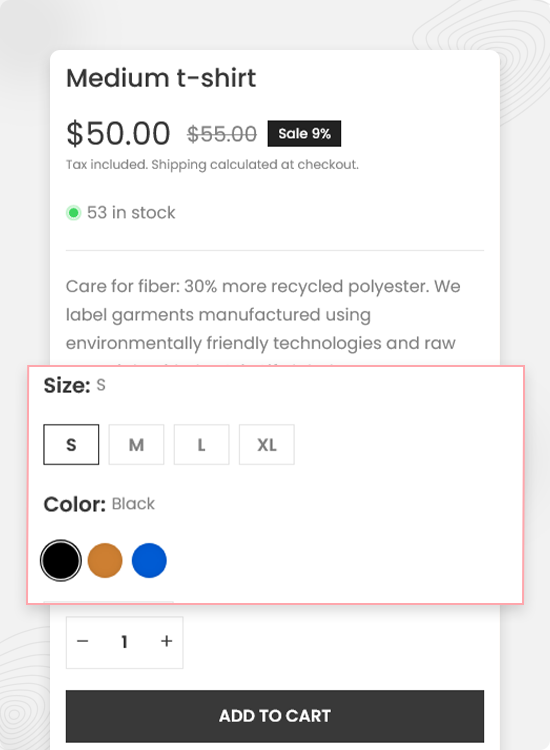Click the crossed-out $55.00 price

(x=222, y=134)
